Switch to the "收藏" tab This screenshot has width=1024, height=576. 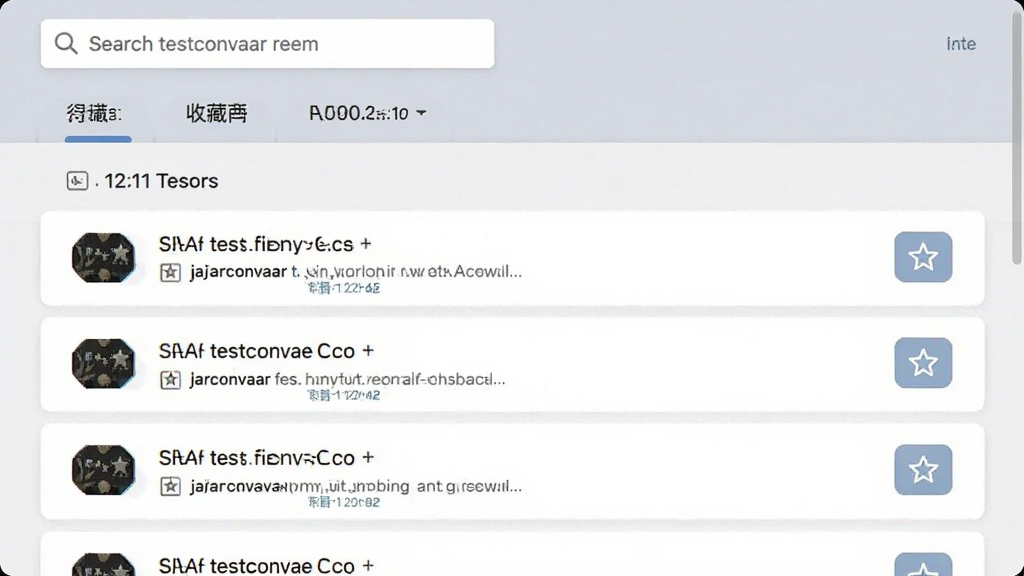[217, 114]
